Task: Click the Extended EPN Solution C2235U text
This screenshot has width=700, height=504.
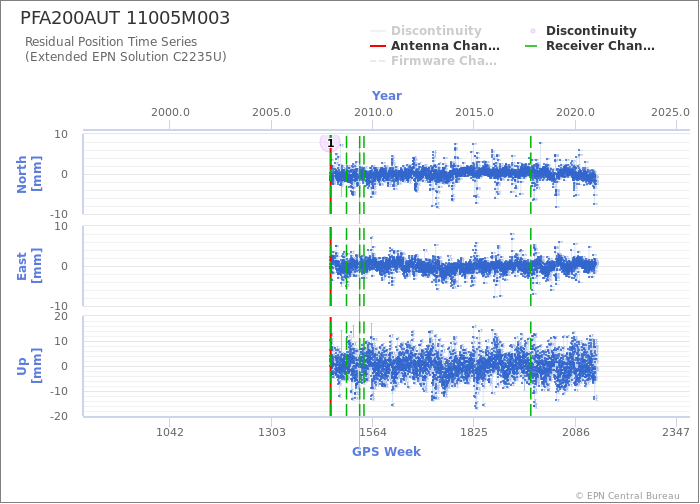Action: 126,57
